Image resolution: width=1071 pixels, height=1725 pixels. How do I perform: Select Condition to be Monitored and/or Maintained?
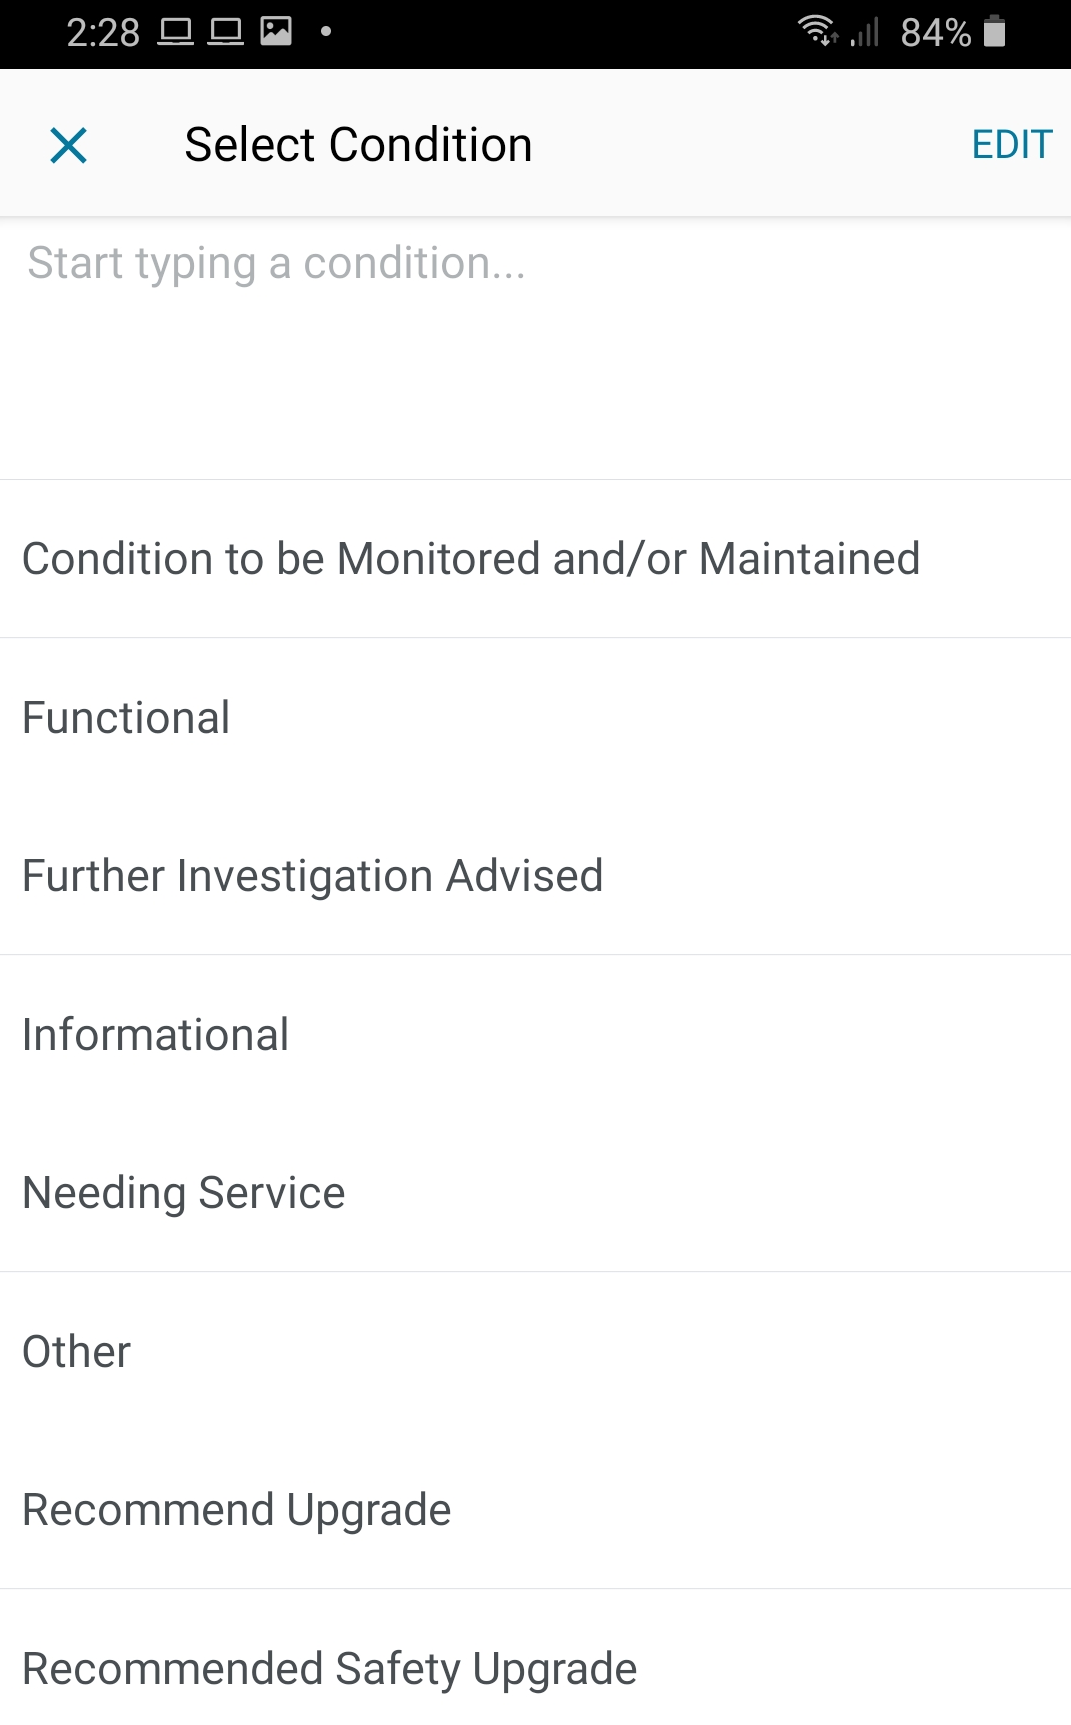coord(470,559)
